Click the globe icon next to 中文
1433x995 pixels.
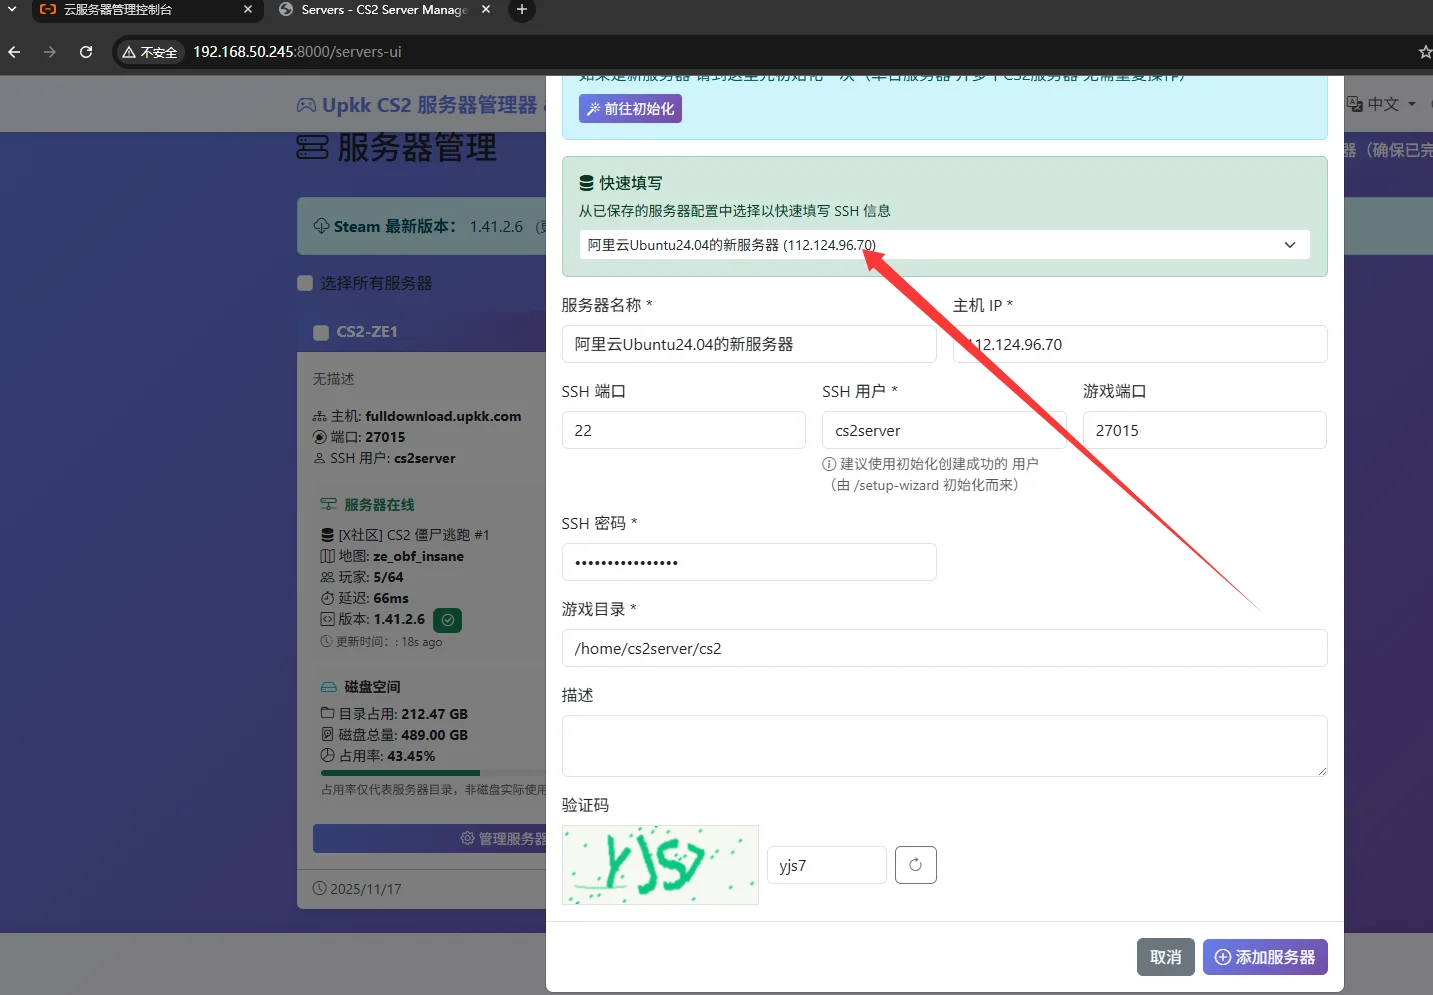[1354, 104]
